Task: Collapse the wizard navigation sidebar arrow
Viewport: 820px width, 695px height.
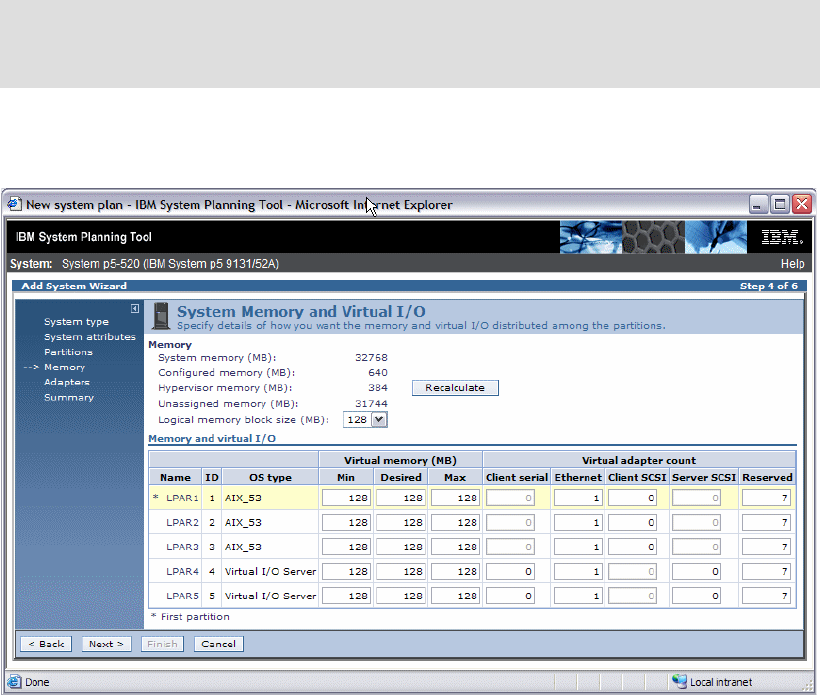Action: pyautogui.click(x=135, y=309)
